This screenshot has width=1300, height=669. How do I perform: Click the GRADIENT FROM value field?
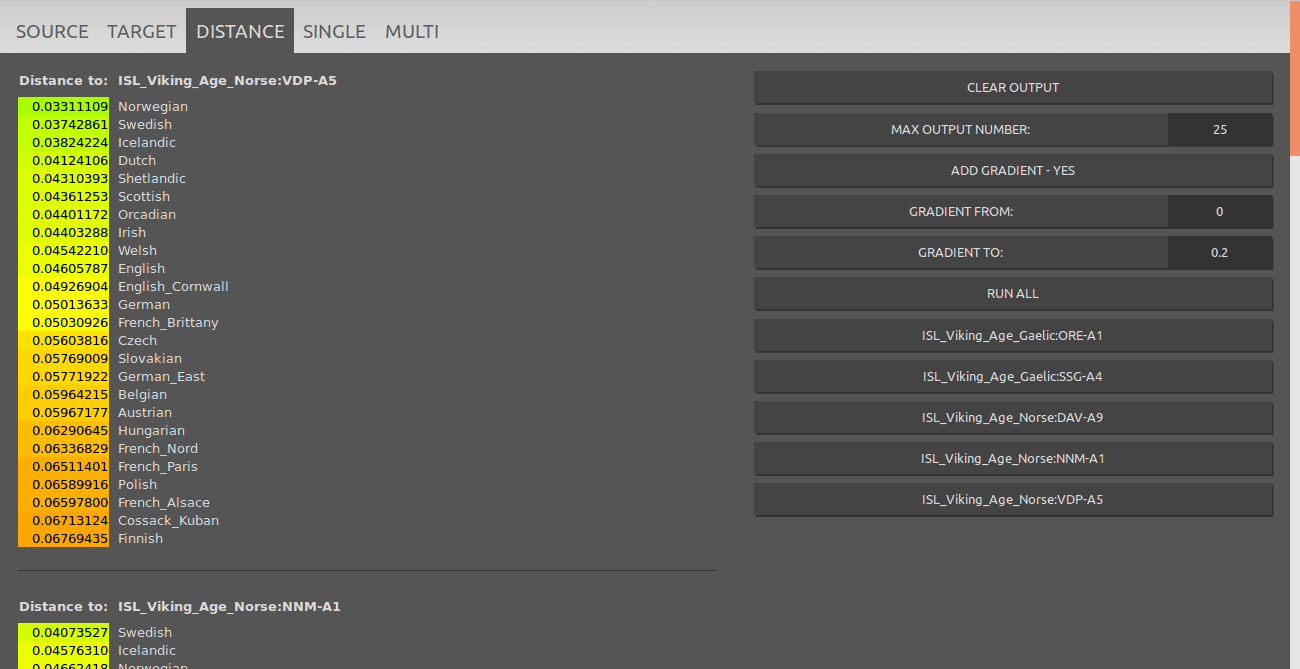(1219, 212)
